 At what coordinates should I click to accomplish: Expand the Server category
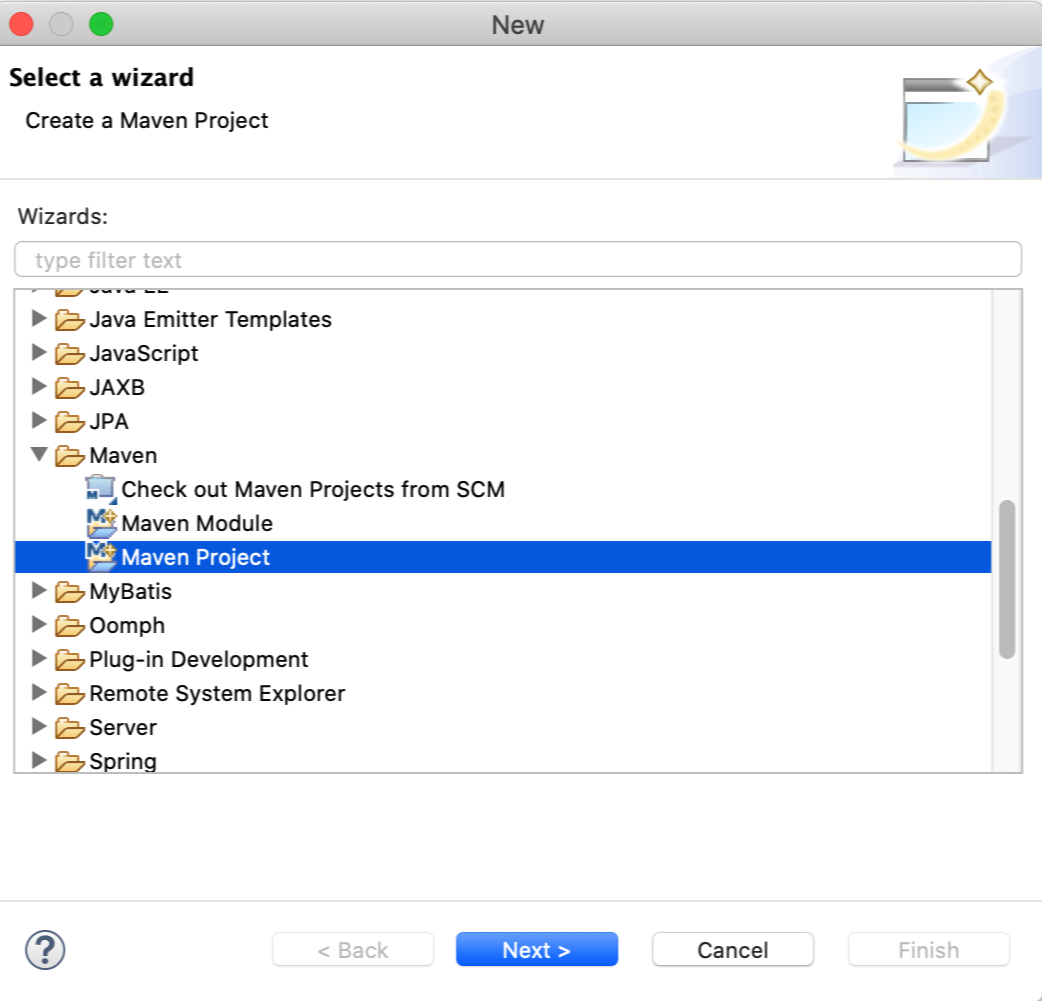click(39, 726)
